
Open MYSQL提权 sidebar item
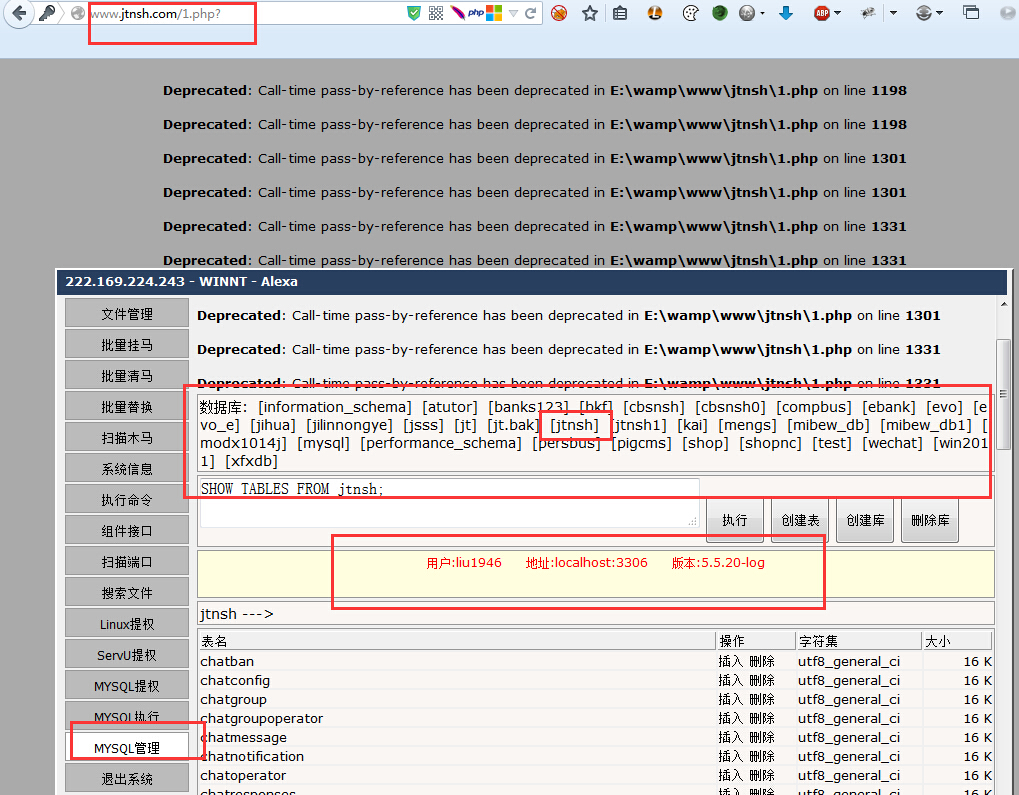tap(127, 686)
